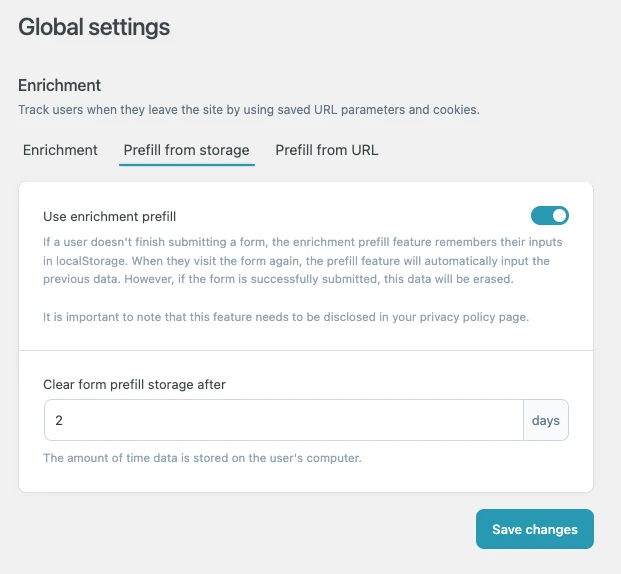The image size is (621, 574).
Task: Click the Enrichment section heading
Action: tap(60, 86)
